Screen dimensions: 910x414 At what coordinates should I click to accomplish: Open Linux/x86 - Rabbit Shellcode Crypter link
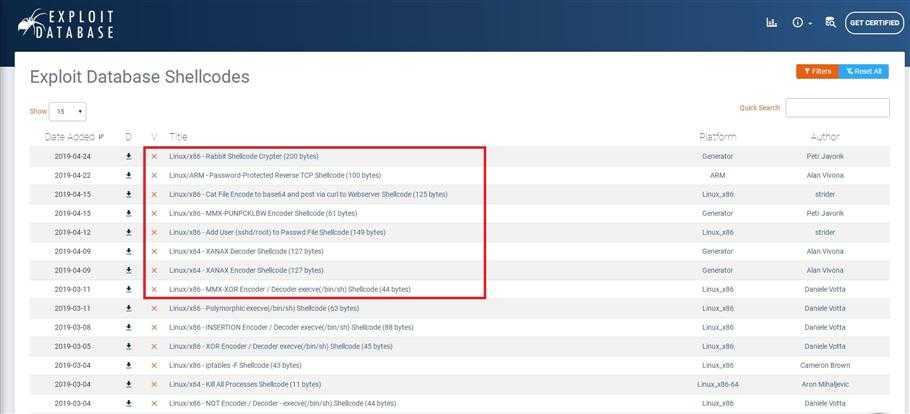(x=244, y=156)
